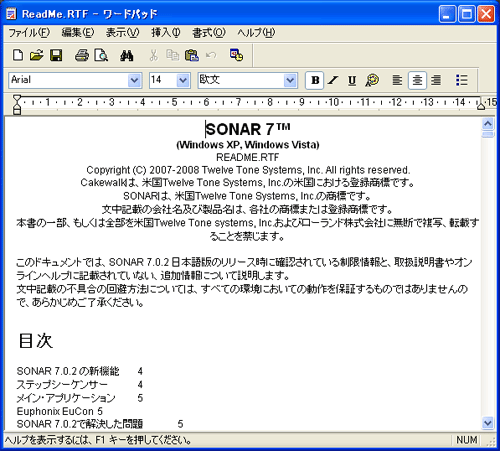Close the ReadMe.RTF WordPad window

[x=486, y=14]
